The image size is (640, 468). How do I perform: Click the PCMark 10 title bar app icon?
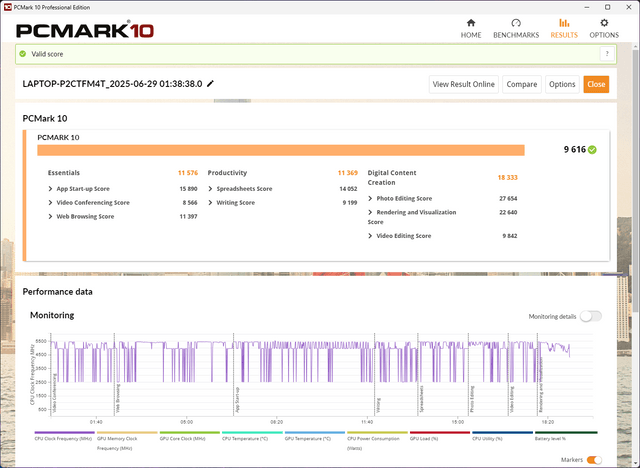click(x=7, y=7)
